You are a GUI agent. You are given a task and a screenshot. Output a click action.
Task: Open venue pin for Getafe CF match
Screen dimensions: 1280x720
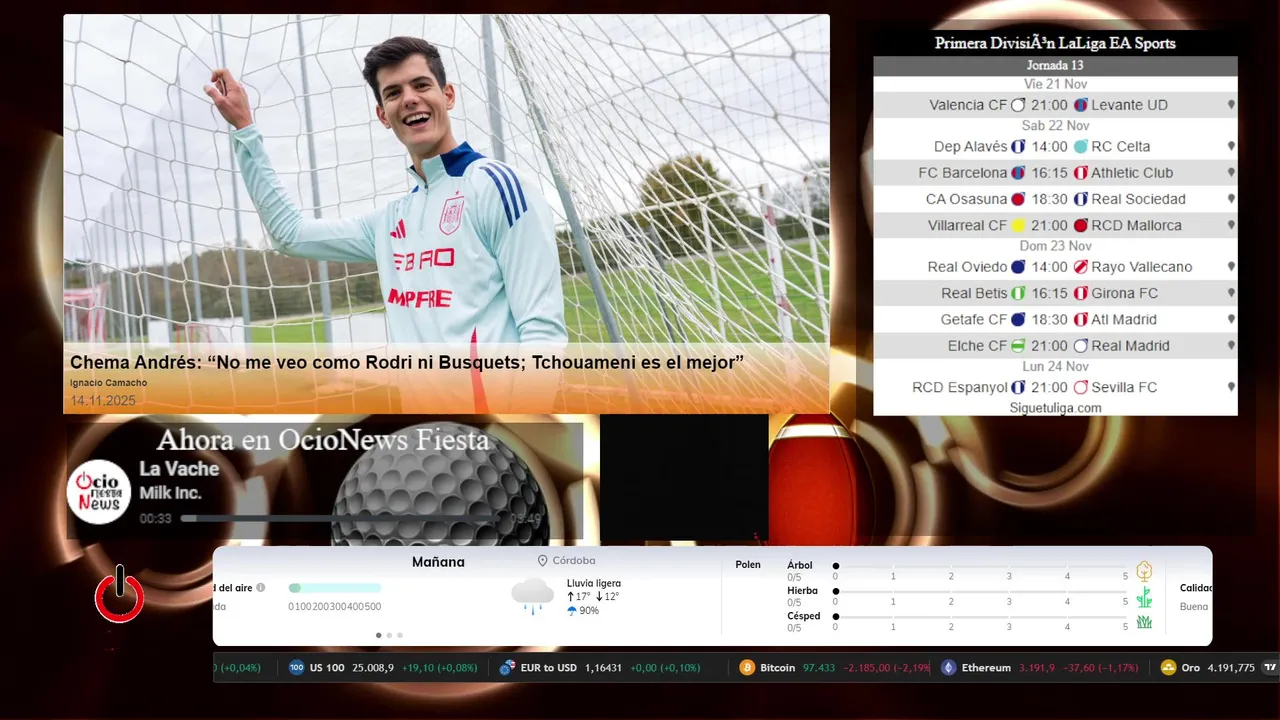1231,320
